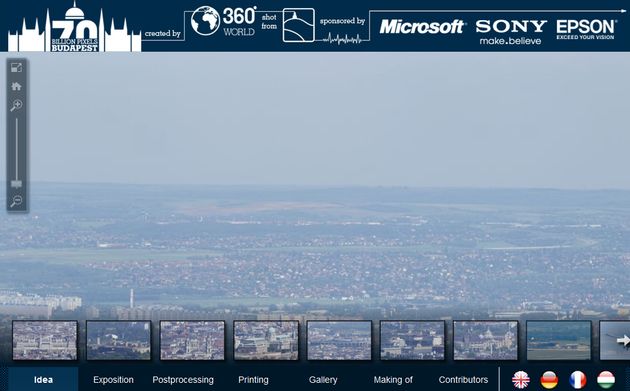Open the second thumbnail in strip

[x=119, y=340]
